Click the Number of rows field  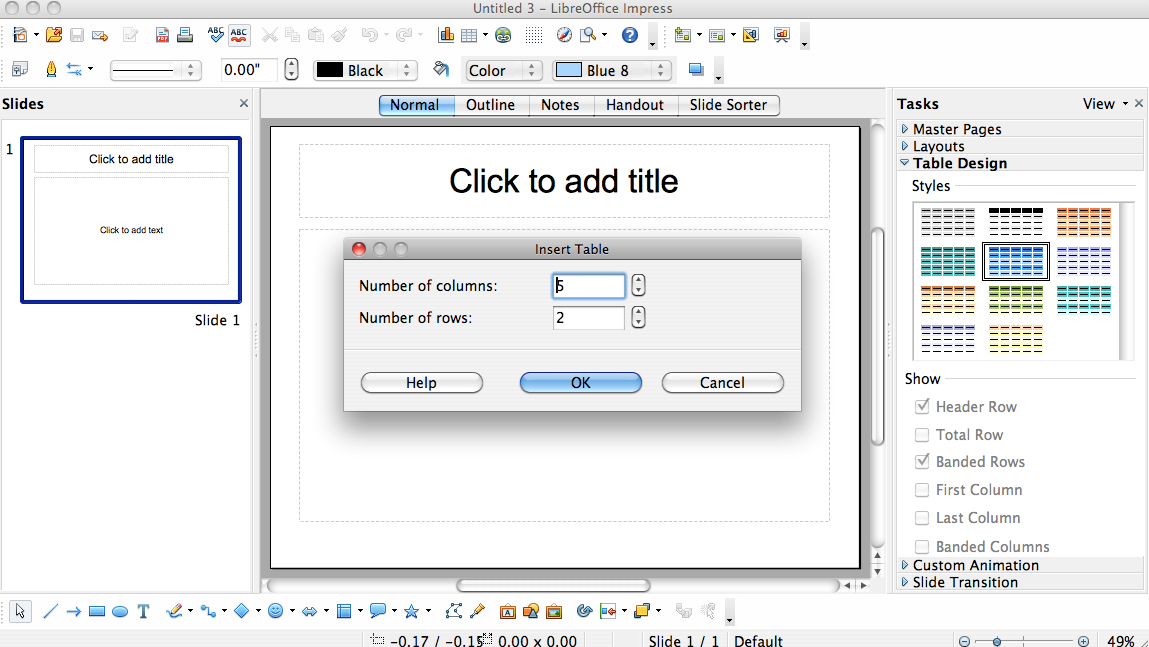click(x=588, y=317)
